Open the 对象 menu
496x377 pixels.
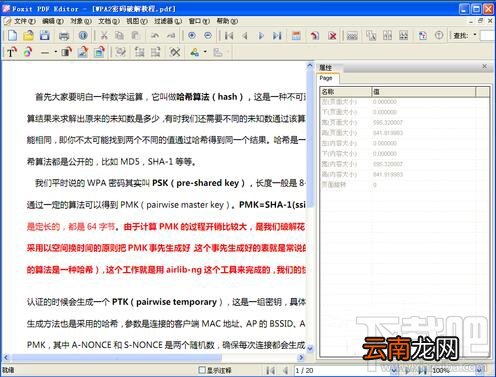tap(81, 21)
